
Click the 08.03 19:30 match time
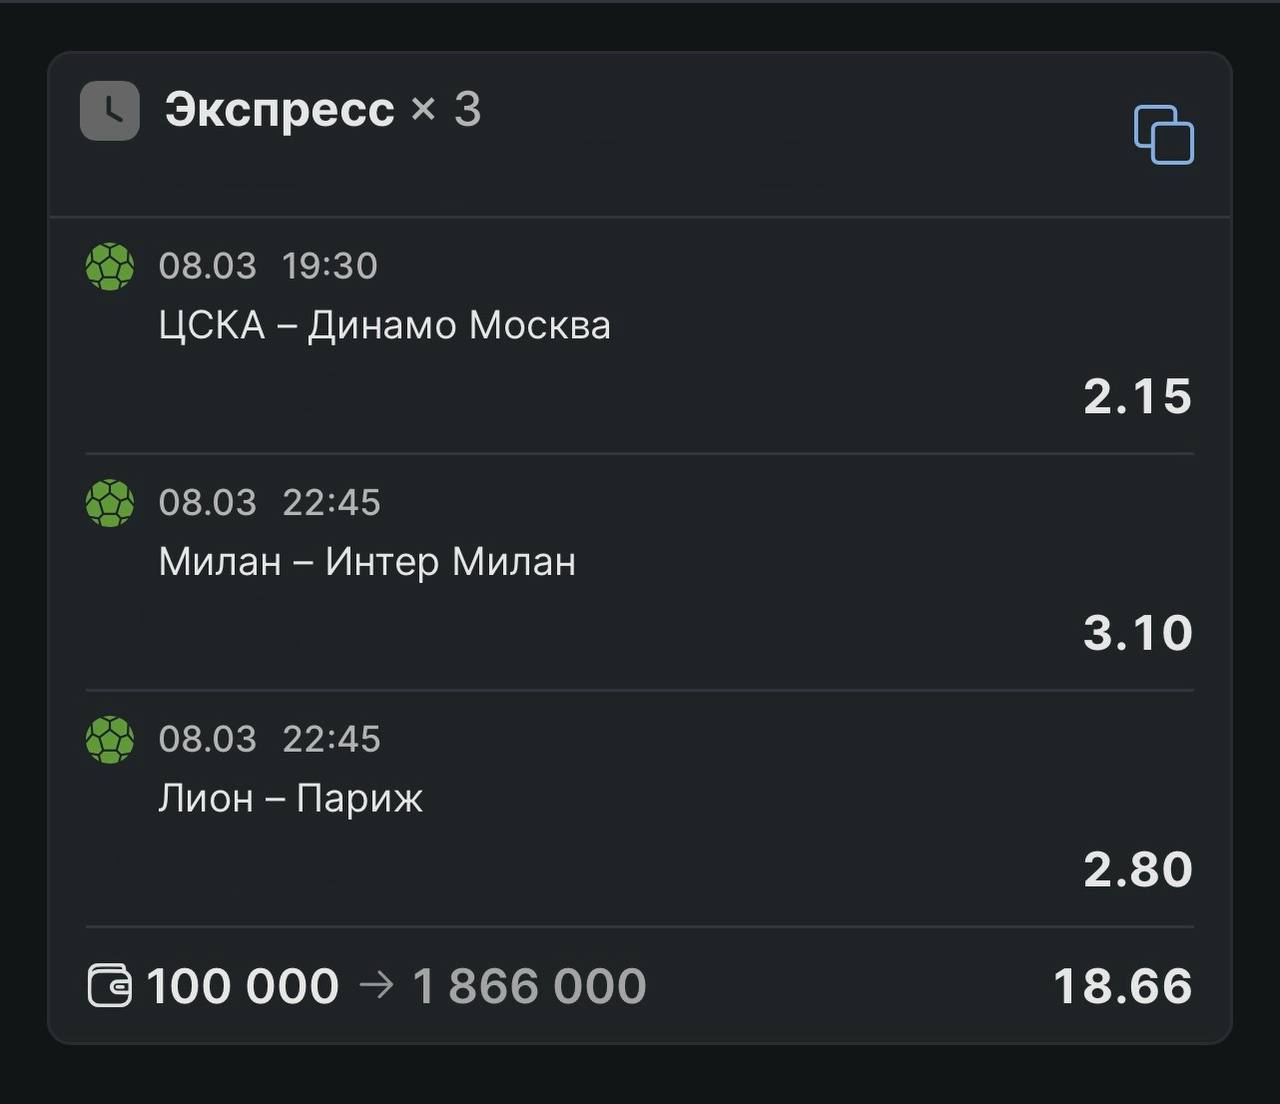268,266
